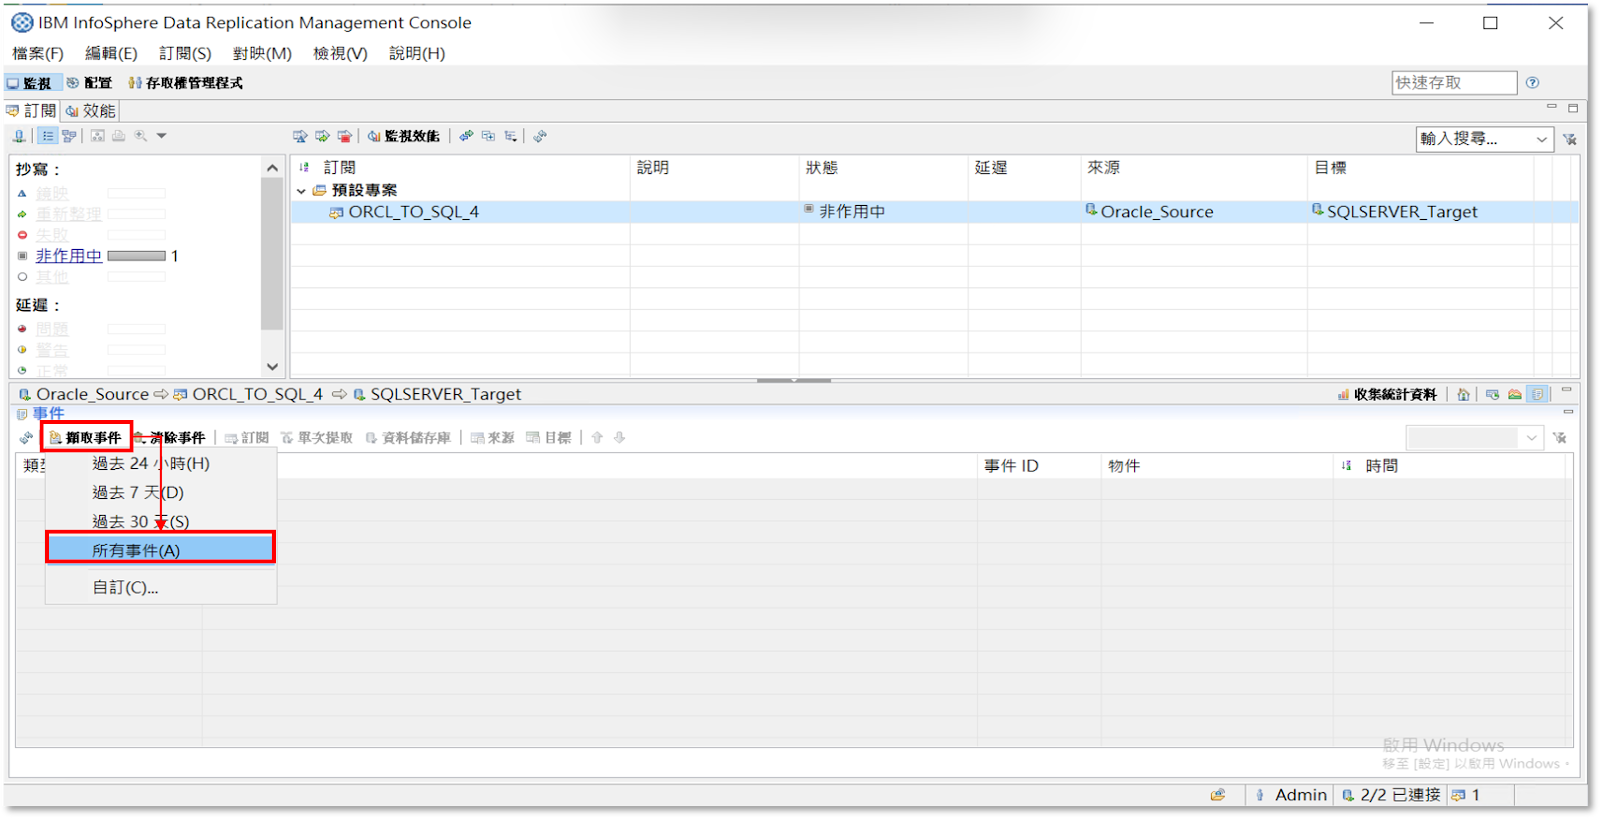This screenshot has width=1600, height=818.
Task: Click the datastore connect icon in the overview toolbar
Action: 19,136
